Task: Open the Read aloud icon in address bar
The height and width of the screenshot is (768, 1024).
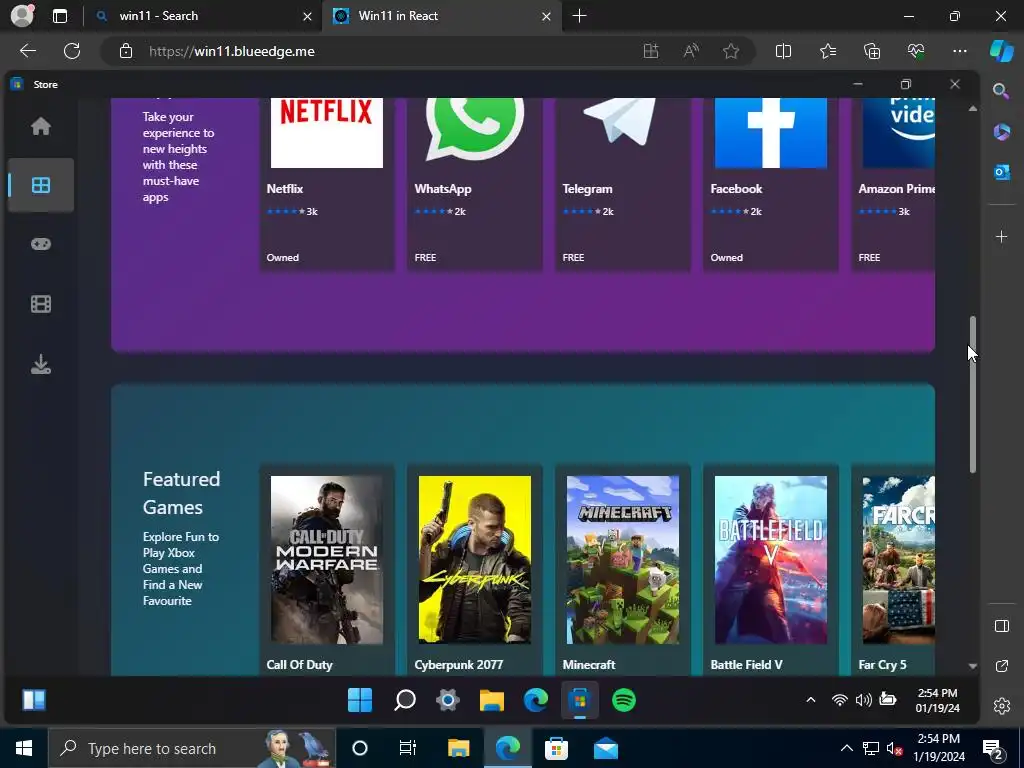Action: [691, 51]
